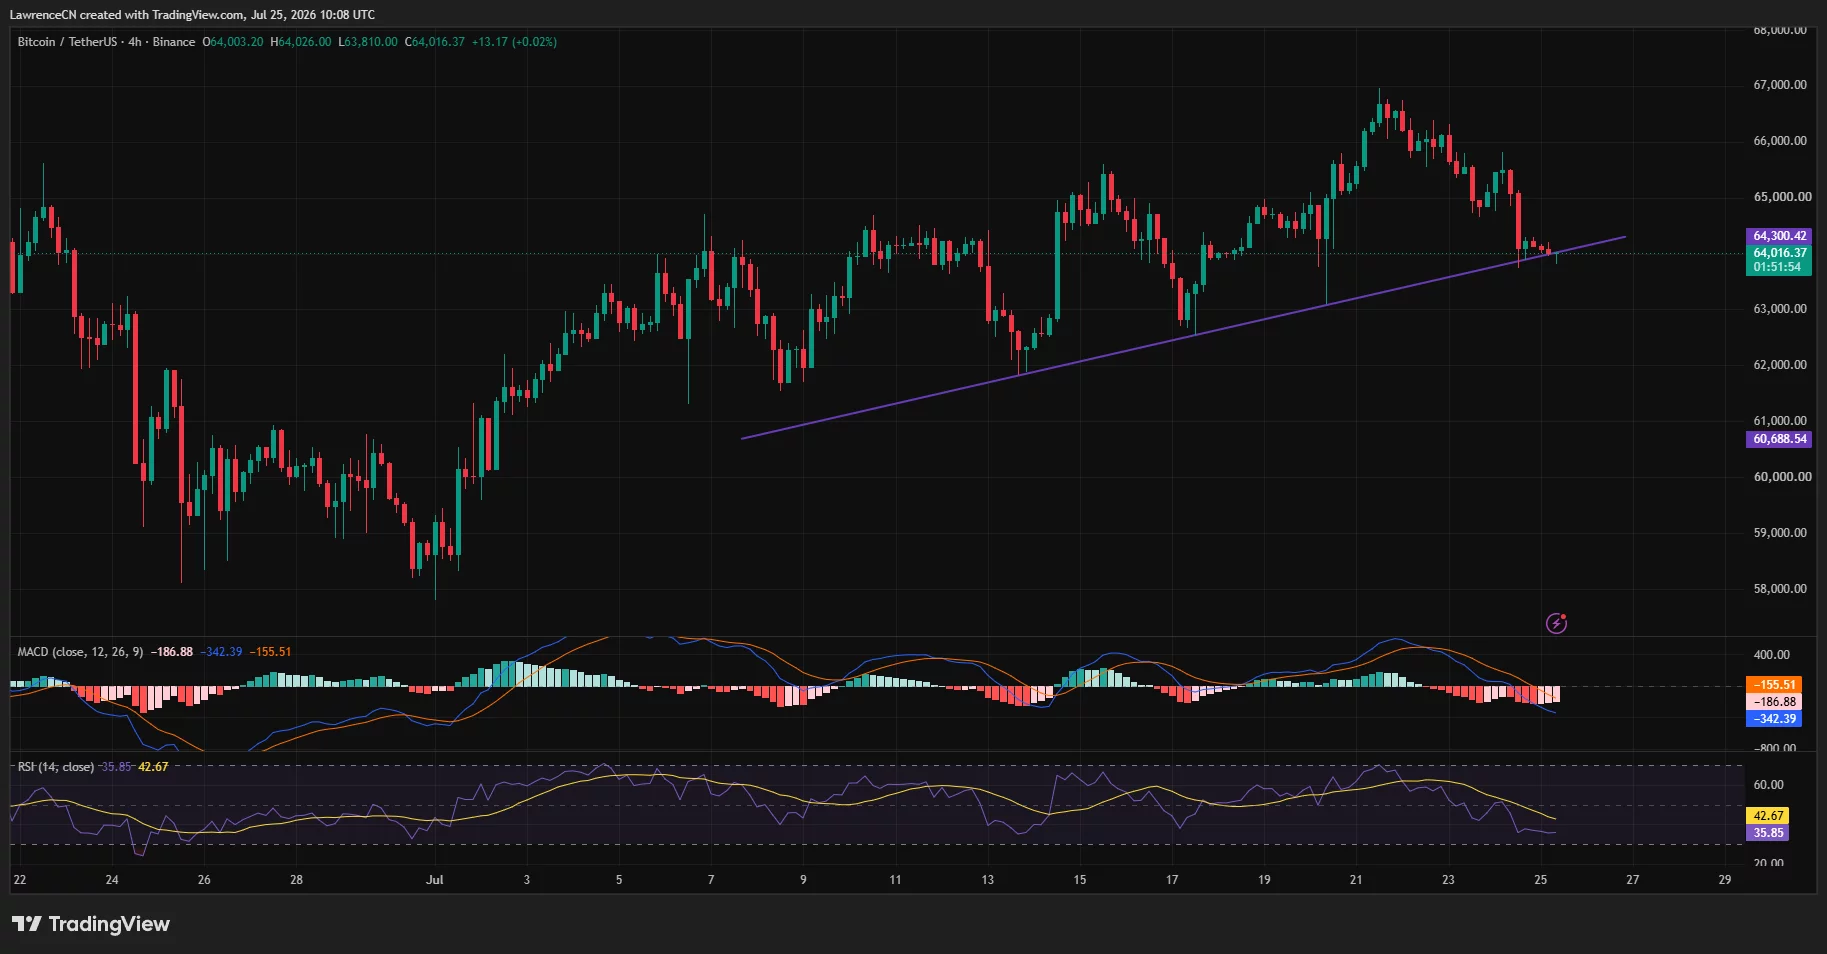The image size is (1827, 954).
Task: Click the date 15 on time axis
Action: click(1080, 880)
